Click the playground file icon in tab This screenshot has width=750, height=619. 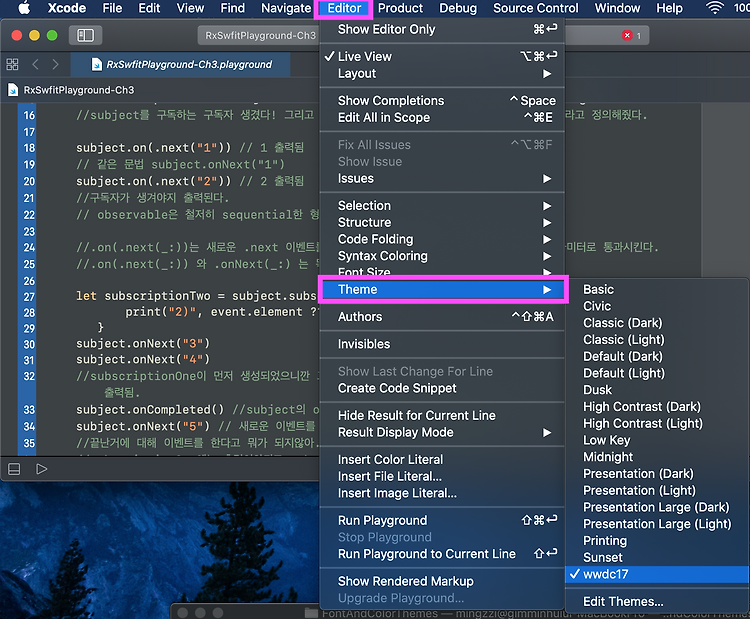(x=97, y=65)
